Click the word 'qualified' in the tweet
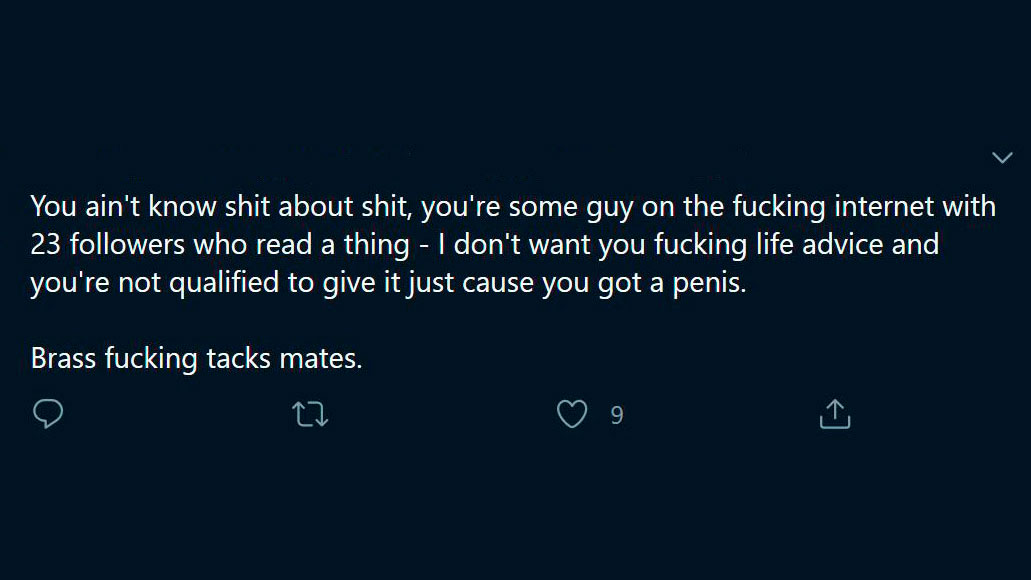This screenshot has height=580, width=1031. click(x=224, y=283)
